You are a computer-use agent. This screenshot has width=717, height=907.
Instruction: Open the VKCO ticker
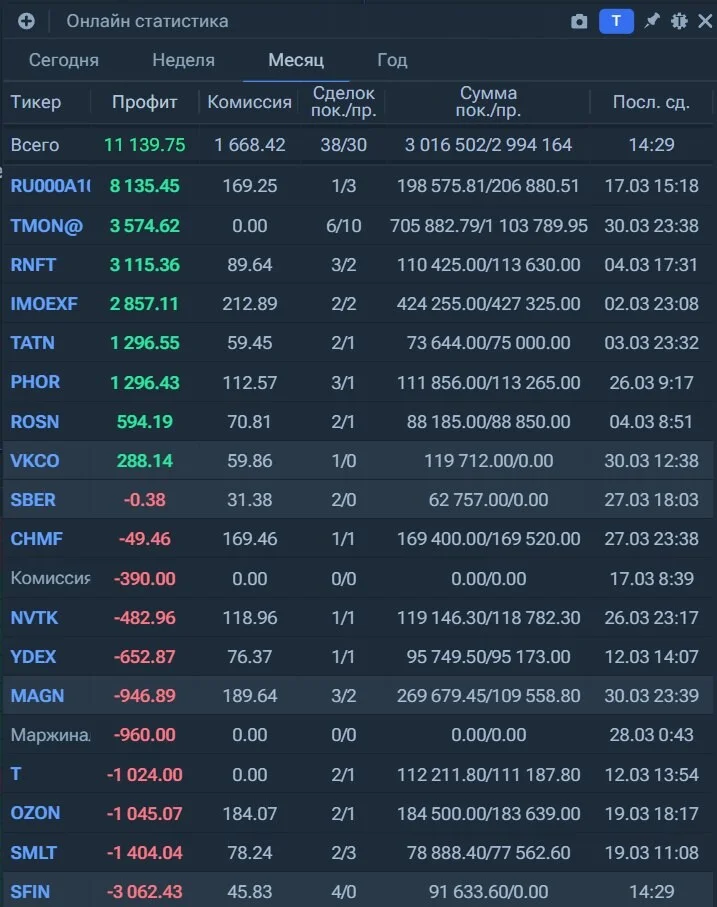35,461
